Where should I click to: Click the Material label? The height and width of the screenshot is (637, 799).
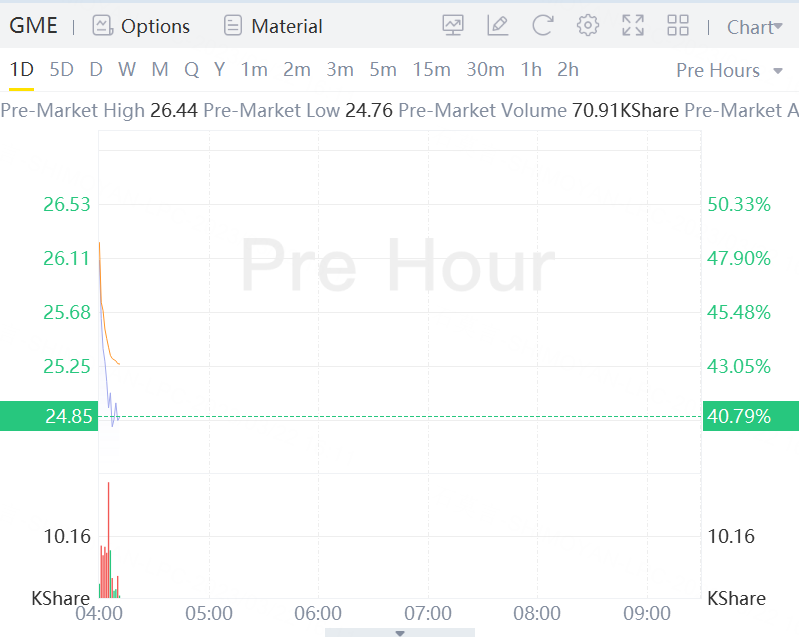tap(287, 26)
